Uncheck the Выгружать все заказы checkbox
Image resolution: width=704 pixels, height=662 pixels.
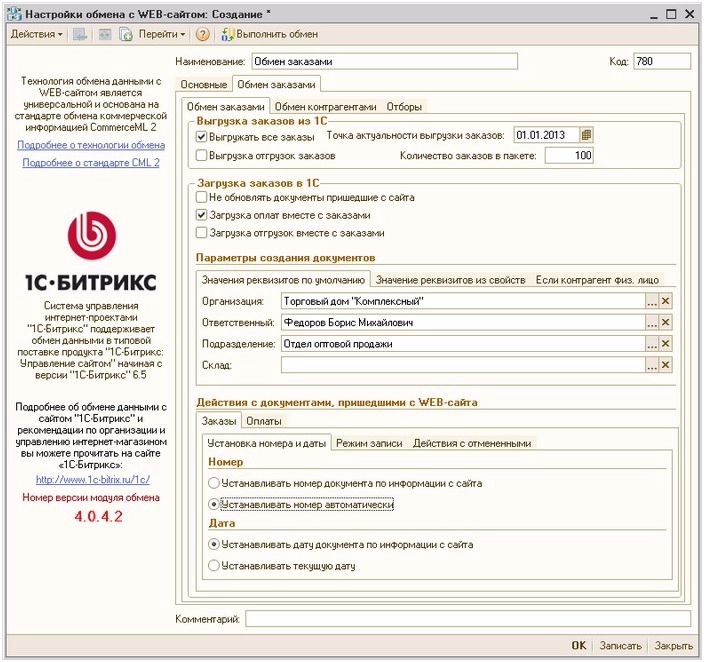(x=202, y=136)
